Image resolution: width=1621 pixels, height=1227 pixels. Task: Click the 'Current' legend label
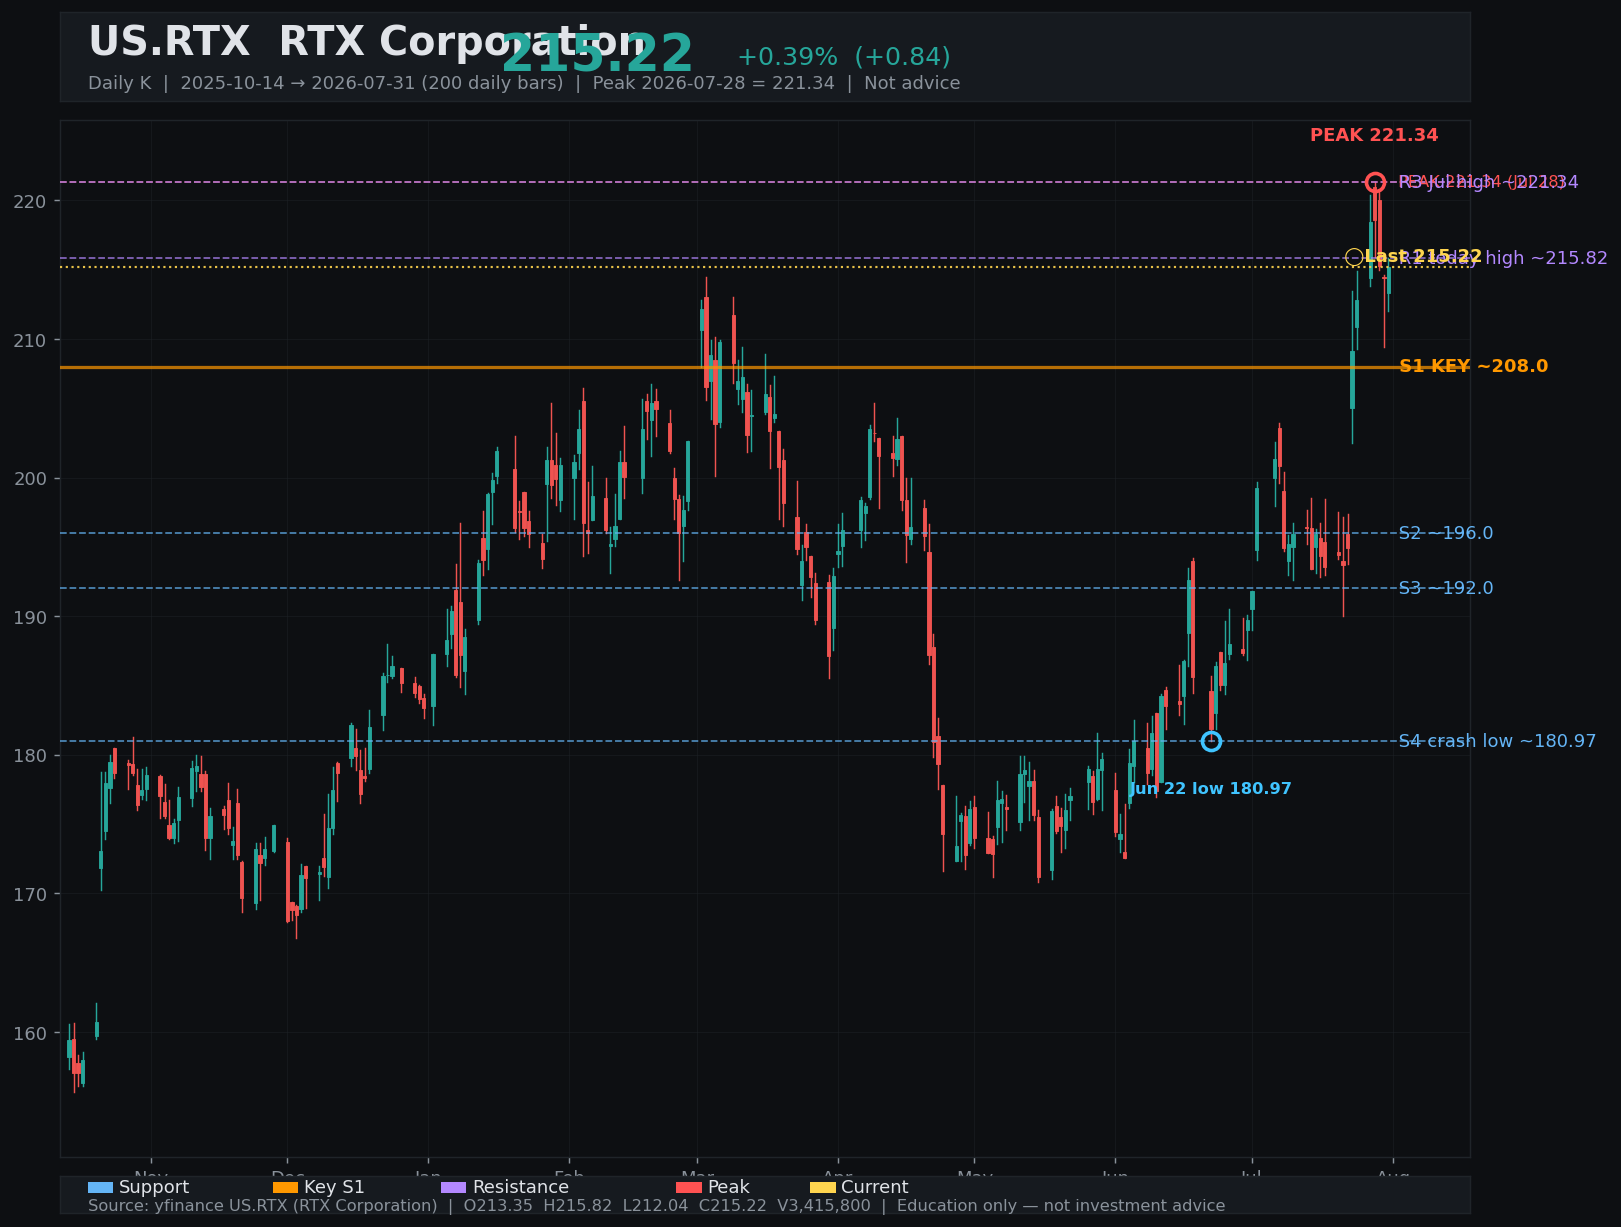(x=875, y=1188)
